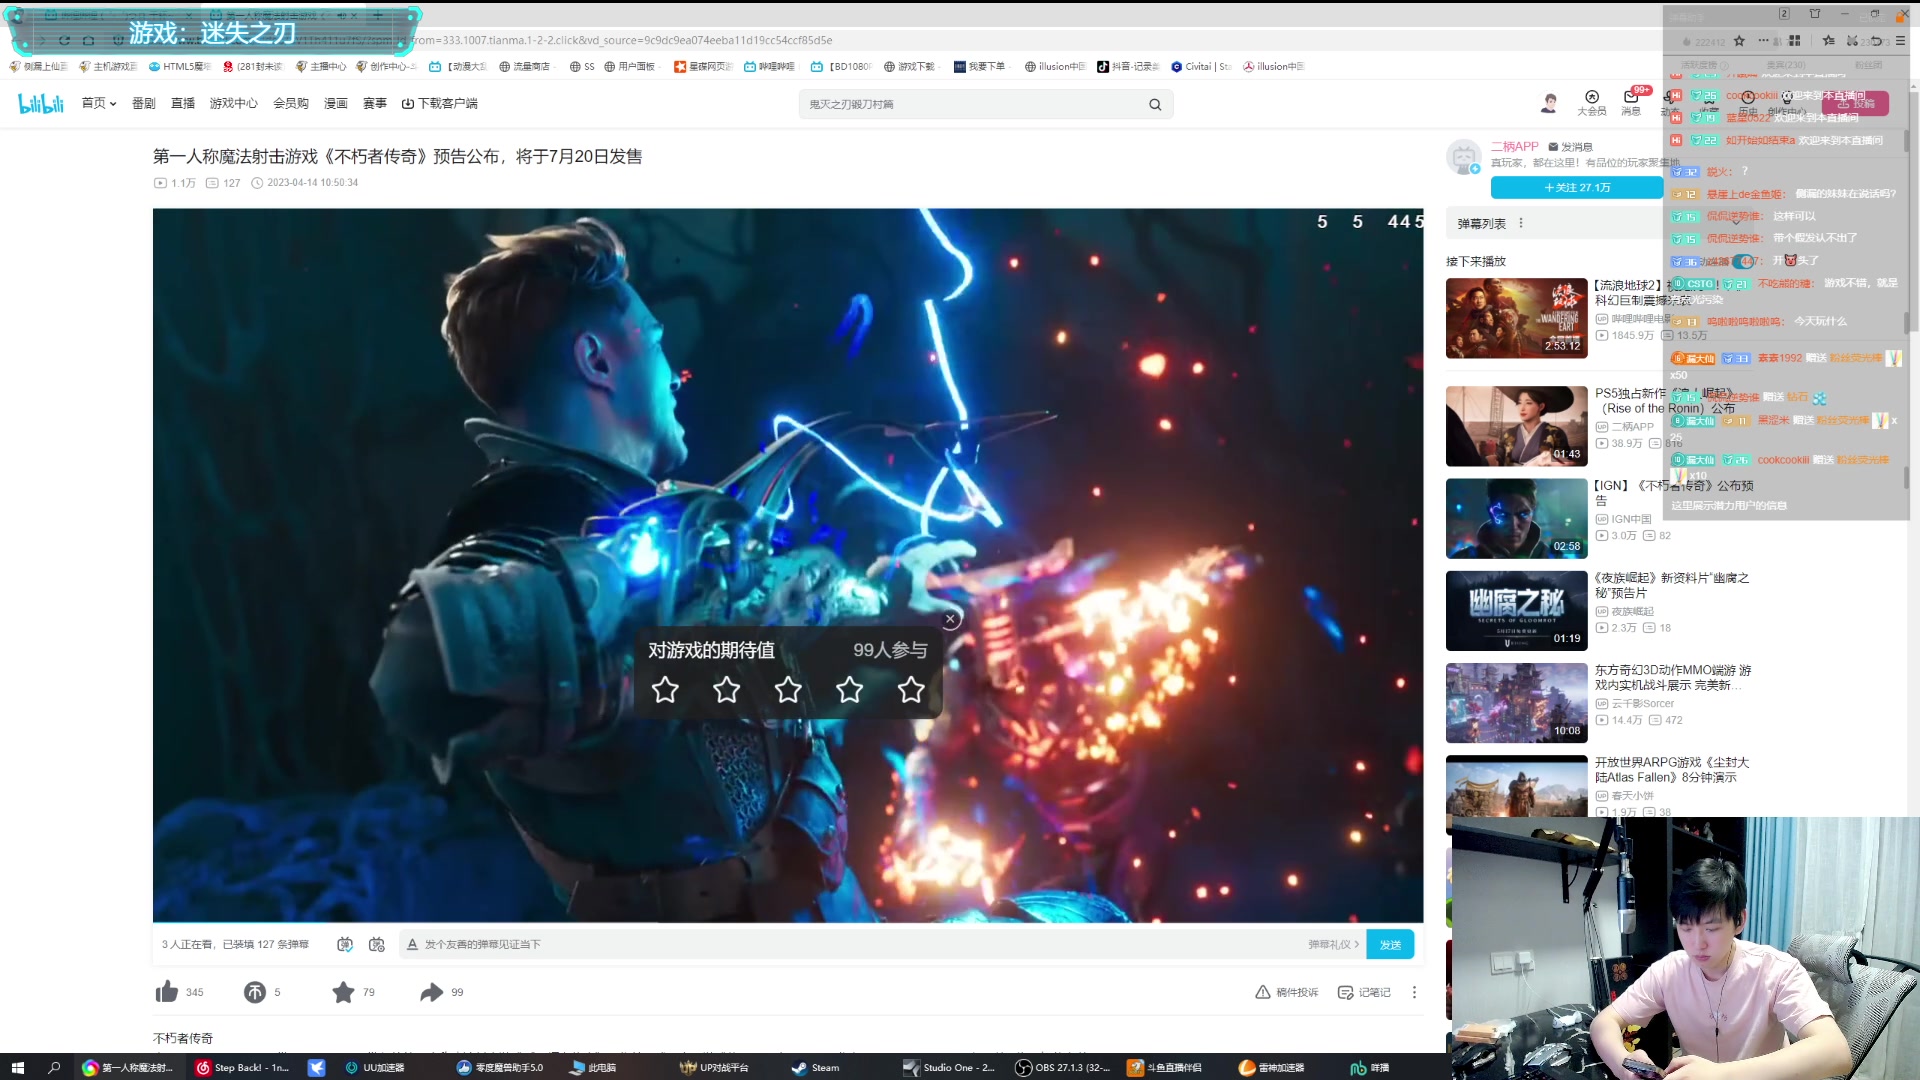Open the Windows taskbar search icon
The width and height of the screenshot is (1920, 1080).
pos(54,1067)
